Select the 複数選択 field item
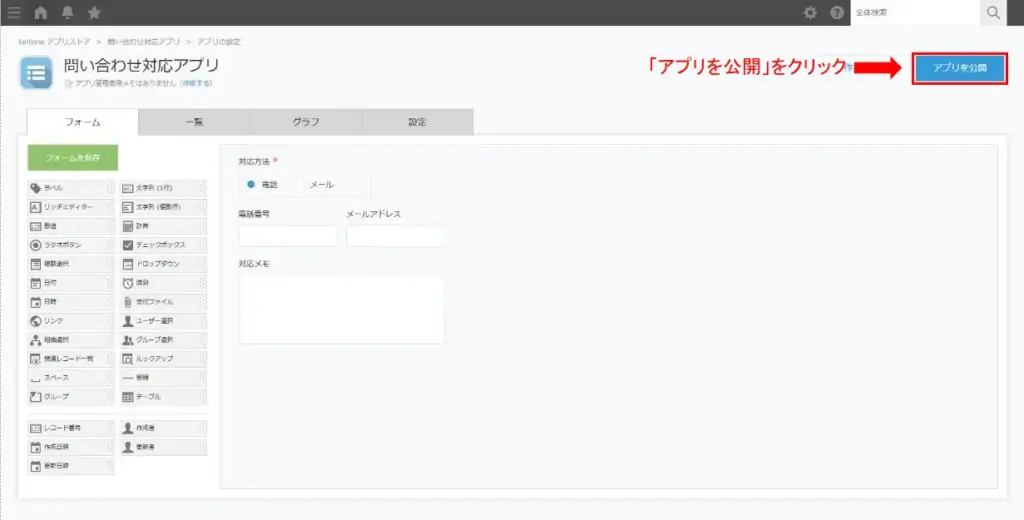 (71, 264)
